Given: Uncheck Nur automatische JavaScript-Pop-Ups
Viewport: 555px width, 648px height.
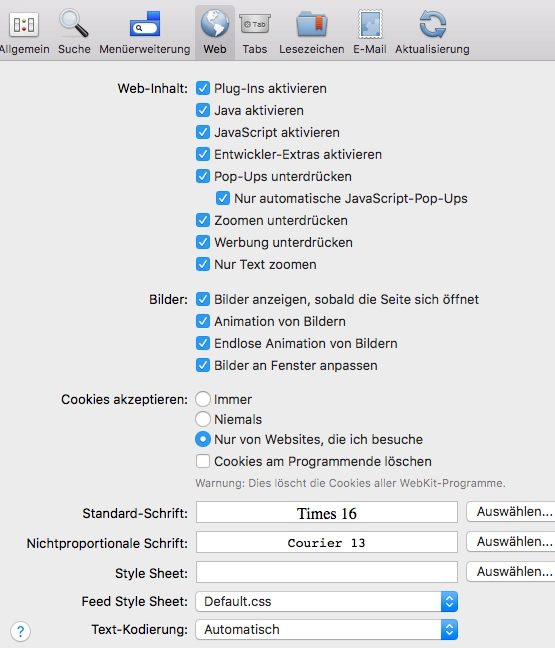Looking at the screenshot, I should 223,198.
